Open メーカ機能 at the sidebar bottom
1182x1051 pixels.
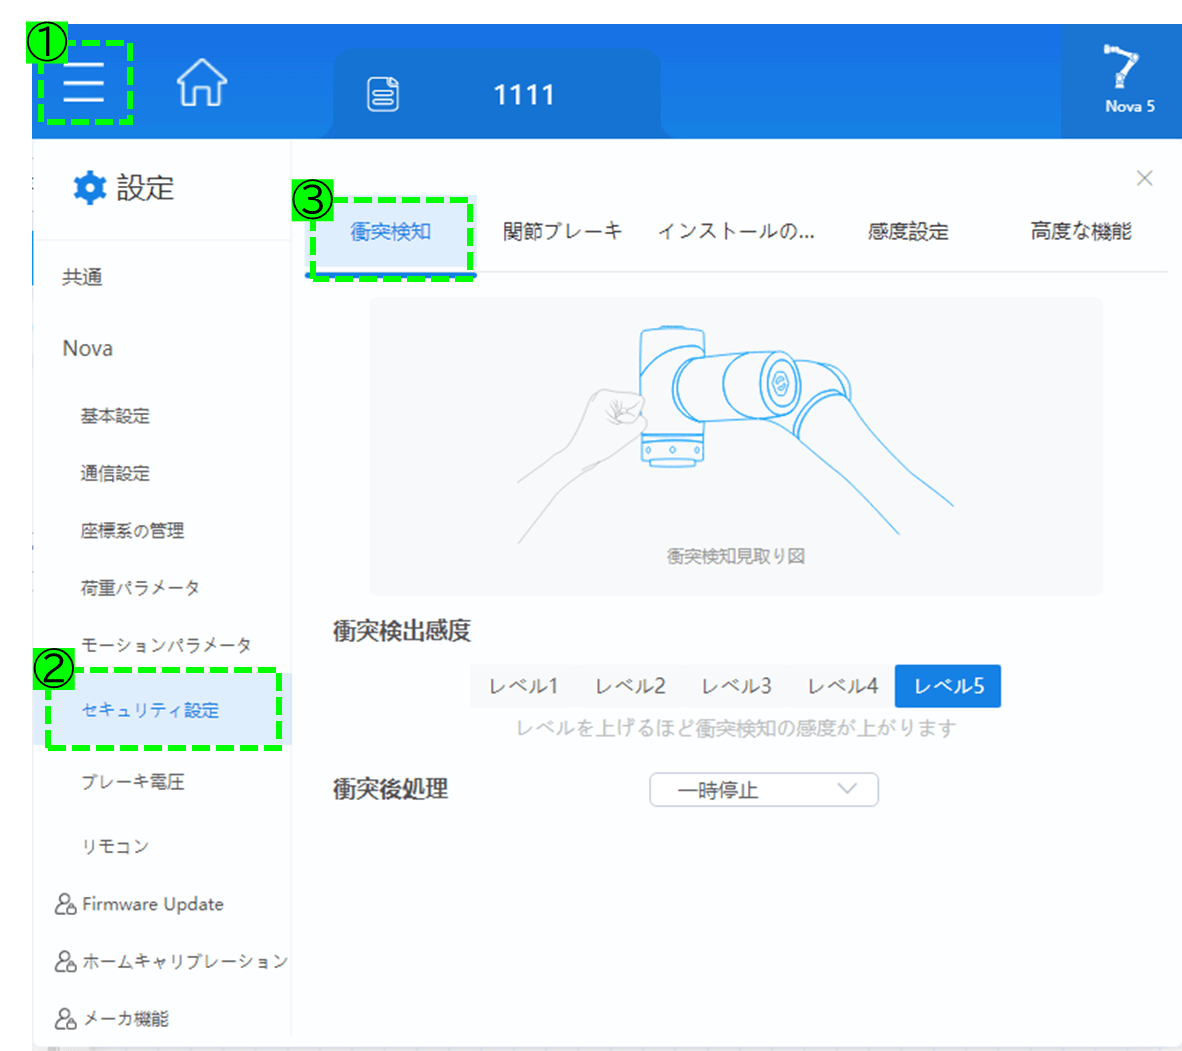click(129, 1019)
